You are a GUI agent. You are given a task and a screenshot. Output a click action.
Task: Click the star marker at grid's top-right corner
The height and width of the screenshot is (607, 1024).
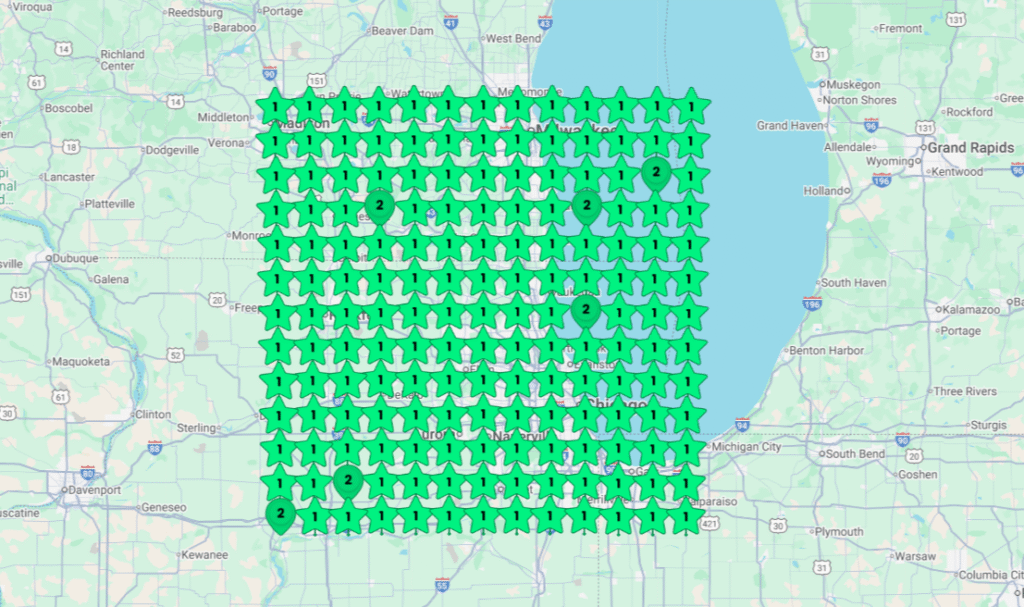click(x=690, y=105)
